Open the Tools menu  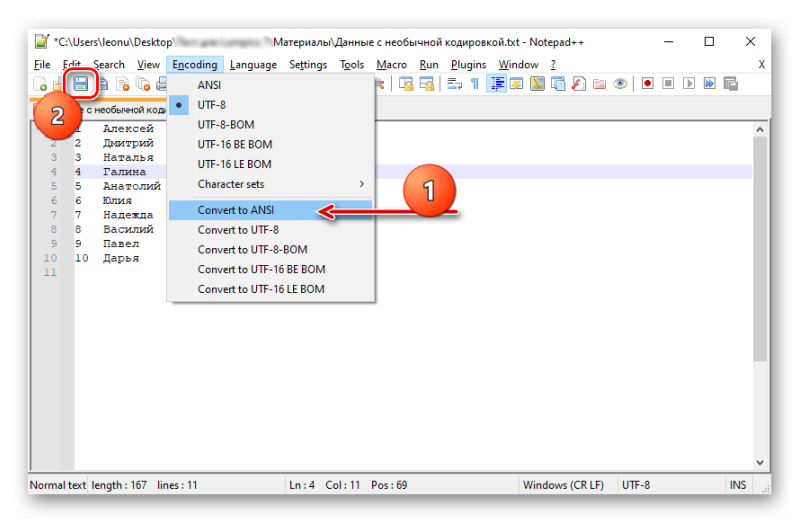[352, 65]
